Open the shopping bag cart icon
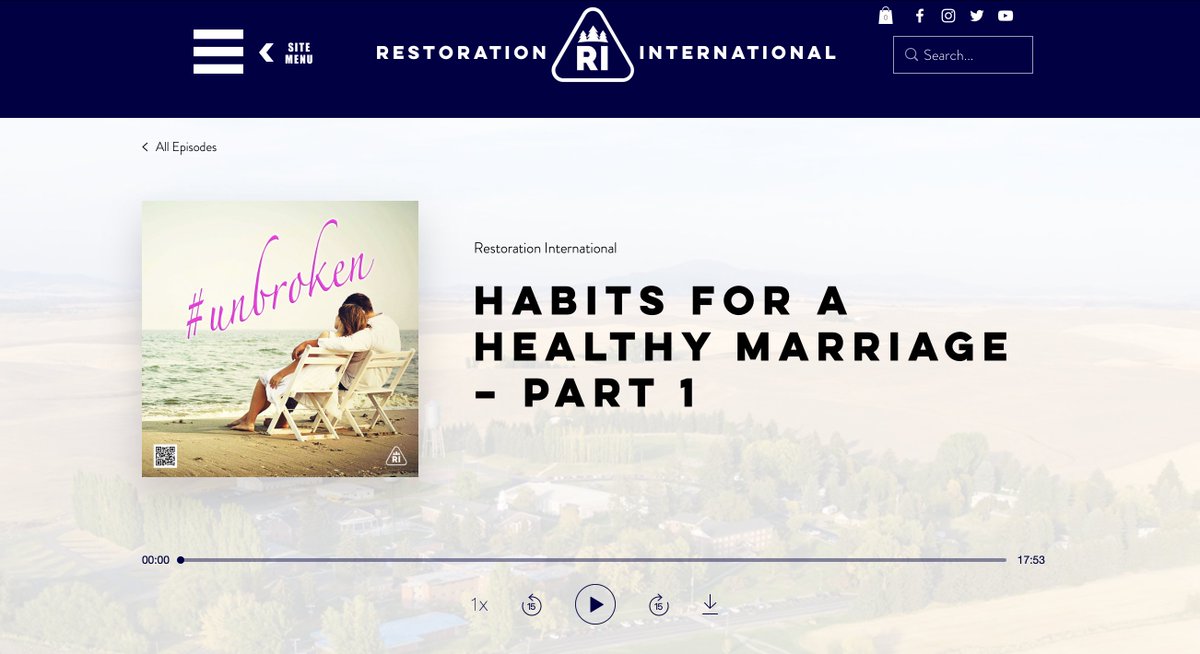 (x=885, y=15)
